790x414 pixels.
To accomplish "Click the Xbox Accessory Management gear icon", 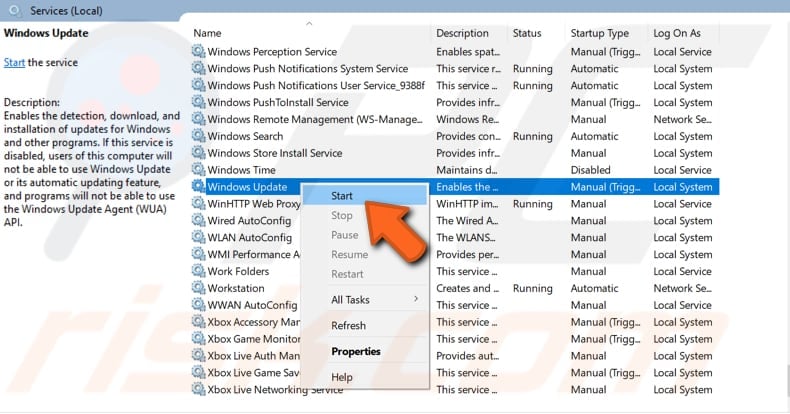I will pos(199,321).
